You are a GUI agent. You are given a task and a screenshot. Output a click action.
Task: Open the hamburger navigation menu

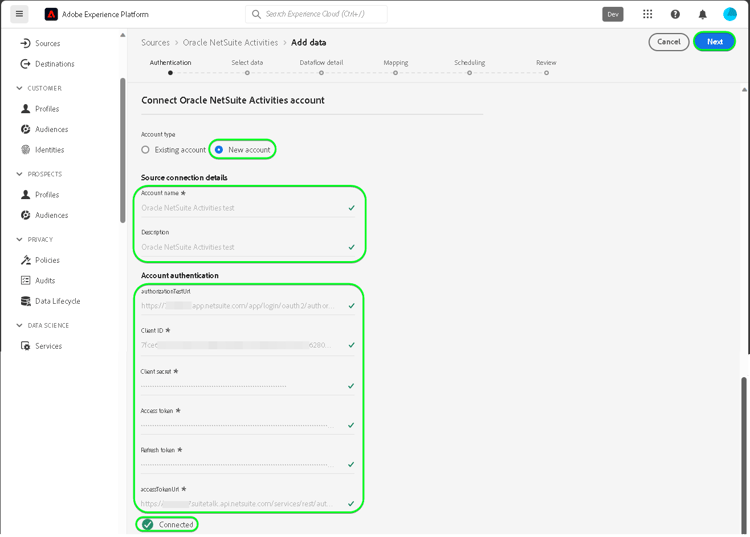coord(19,14)
